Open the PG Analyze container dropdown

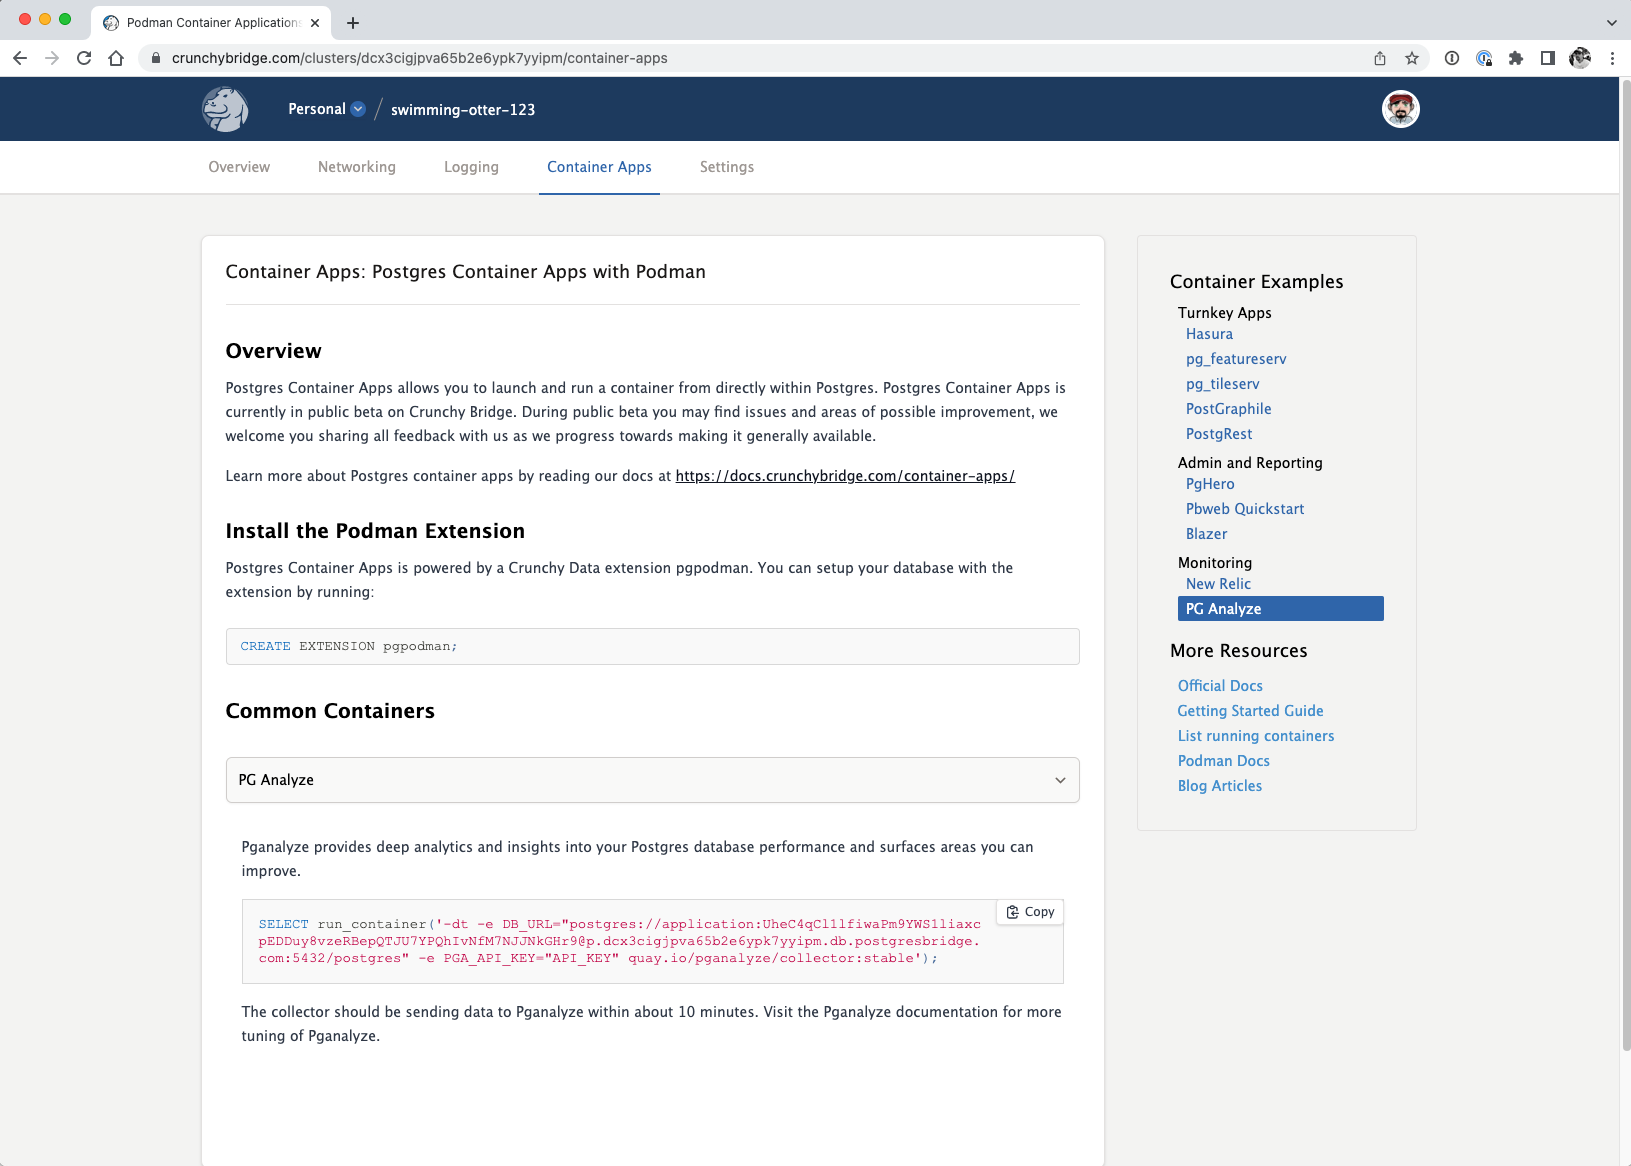[652, 780]
